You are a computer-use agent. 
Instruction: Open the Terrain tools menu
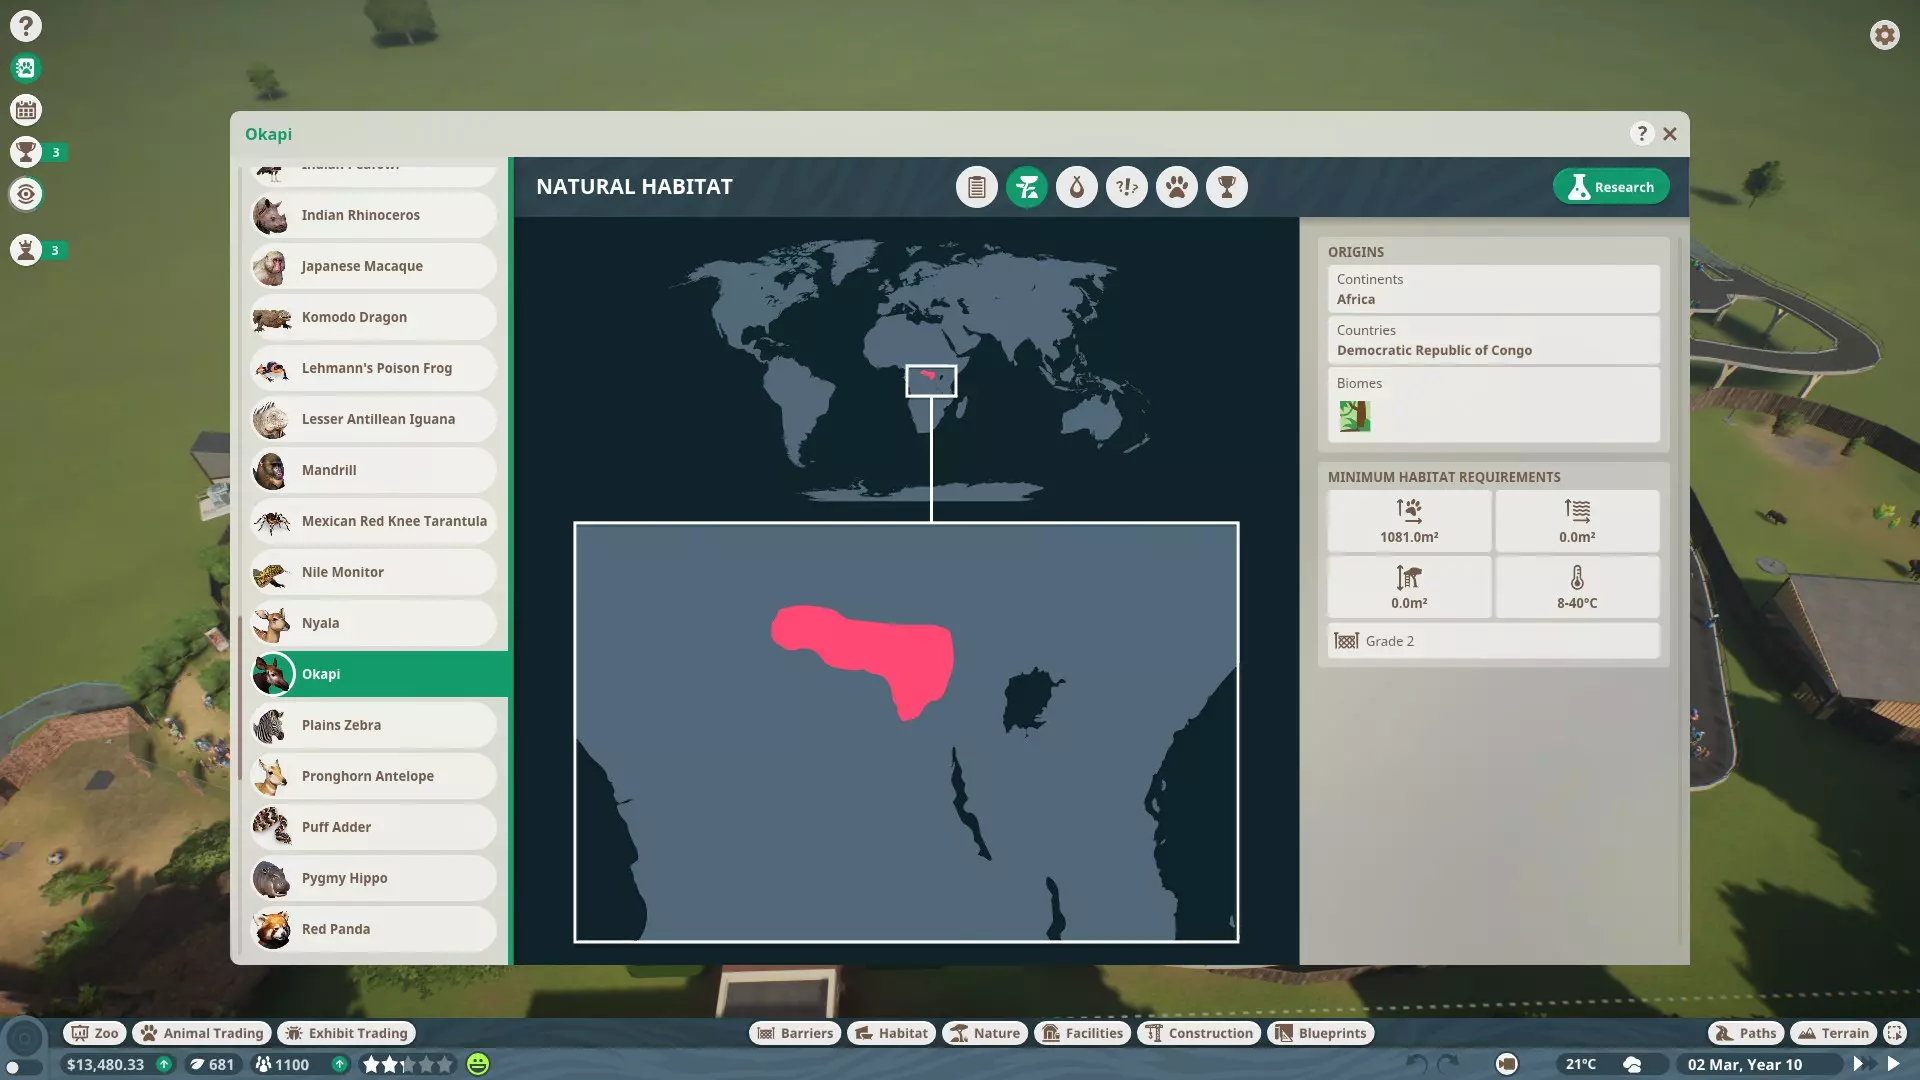pos(1833,1033)
